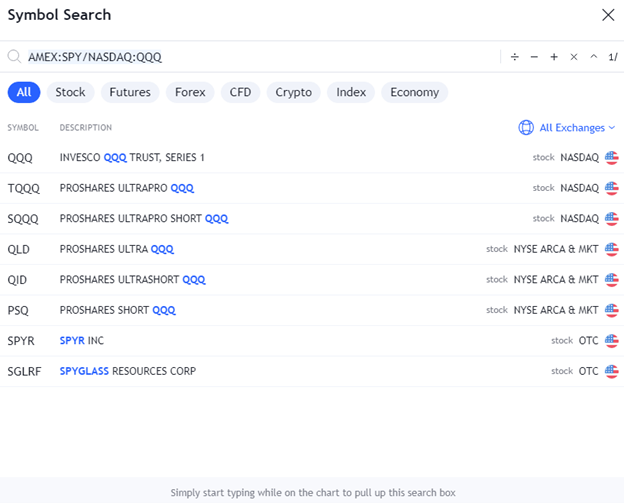Show only Crypto symbols
Screen dimensions: 624x503
(293, 92)
